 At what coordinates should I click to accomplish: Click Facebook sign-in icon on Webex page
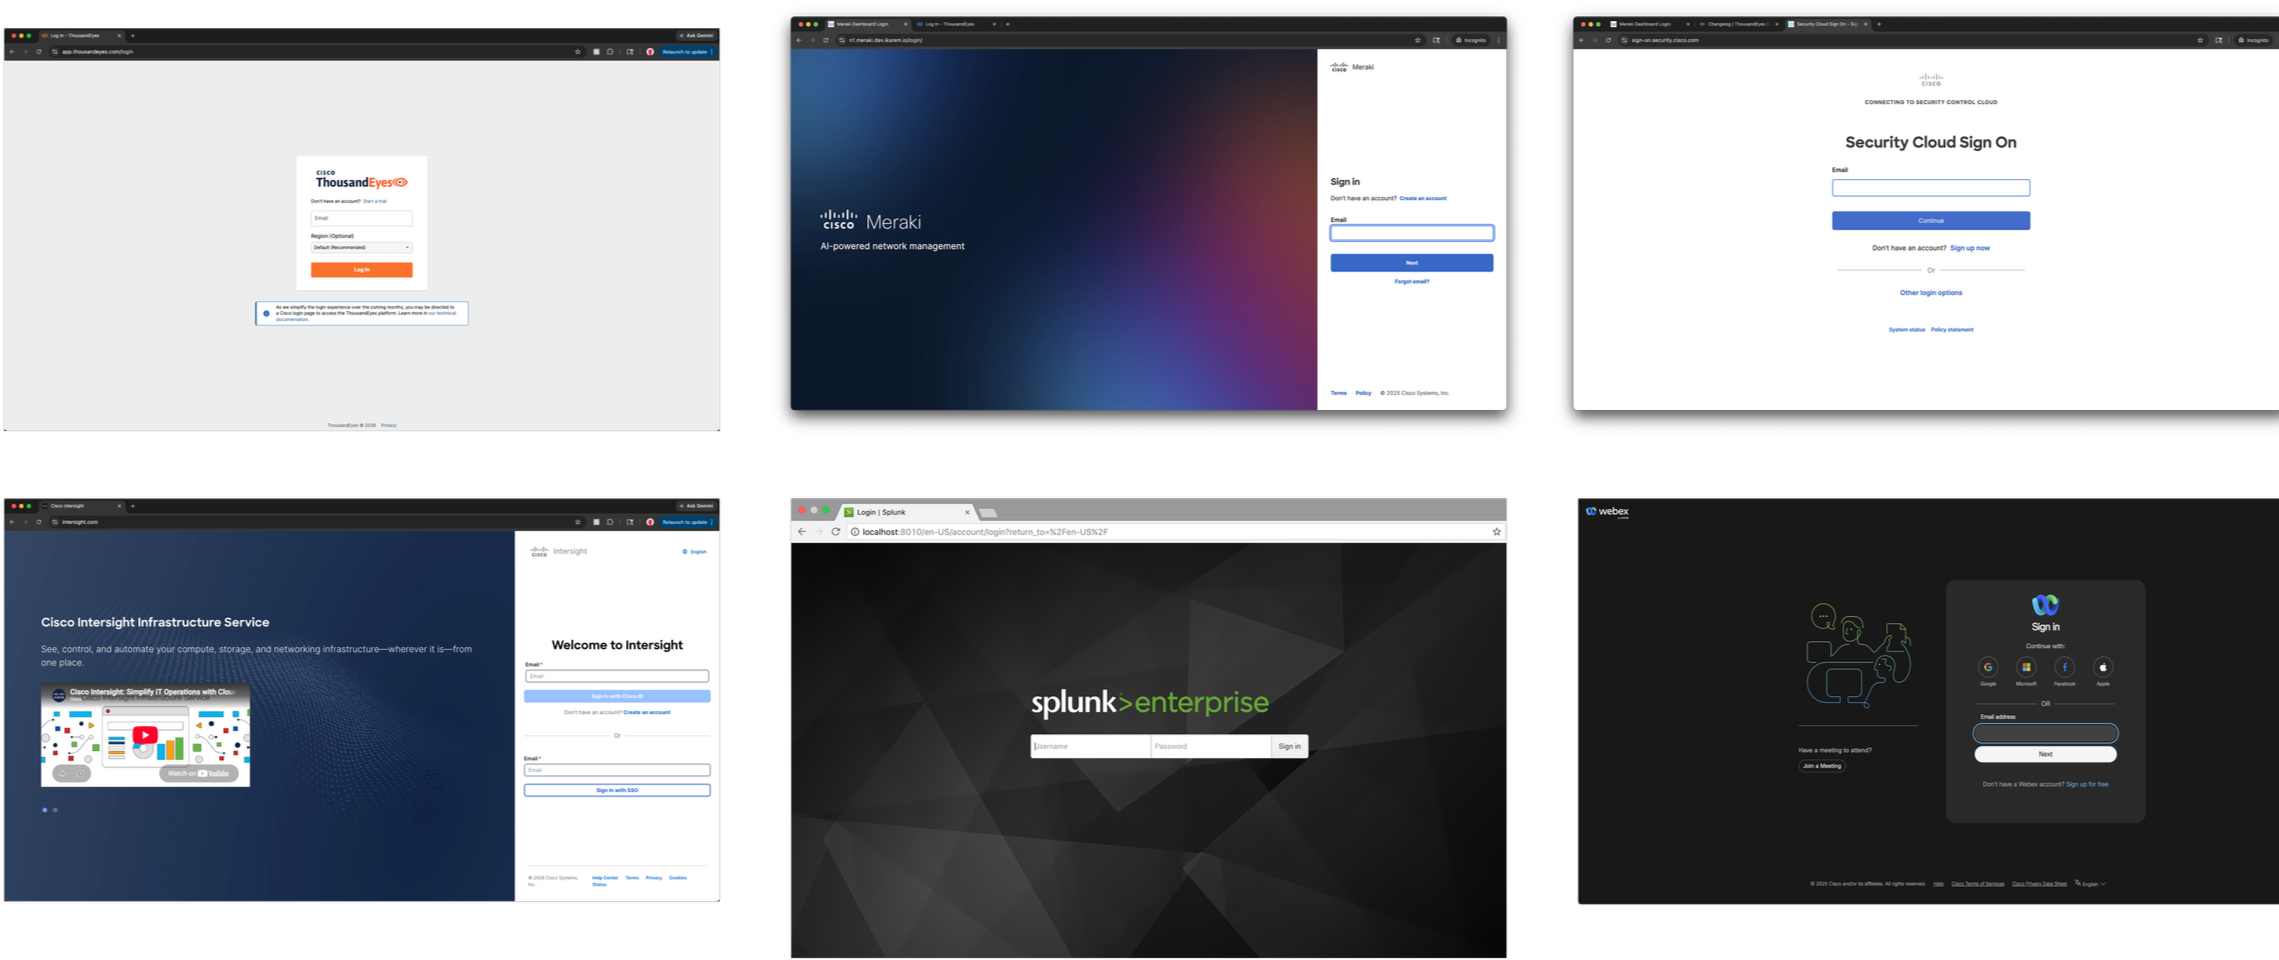pyautogui.click(x=2064, y=667)
